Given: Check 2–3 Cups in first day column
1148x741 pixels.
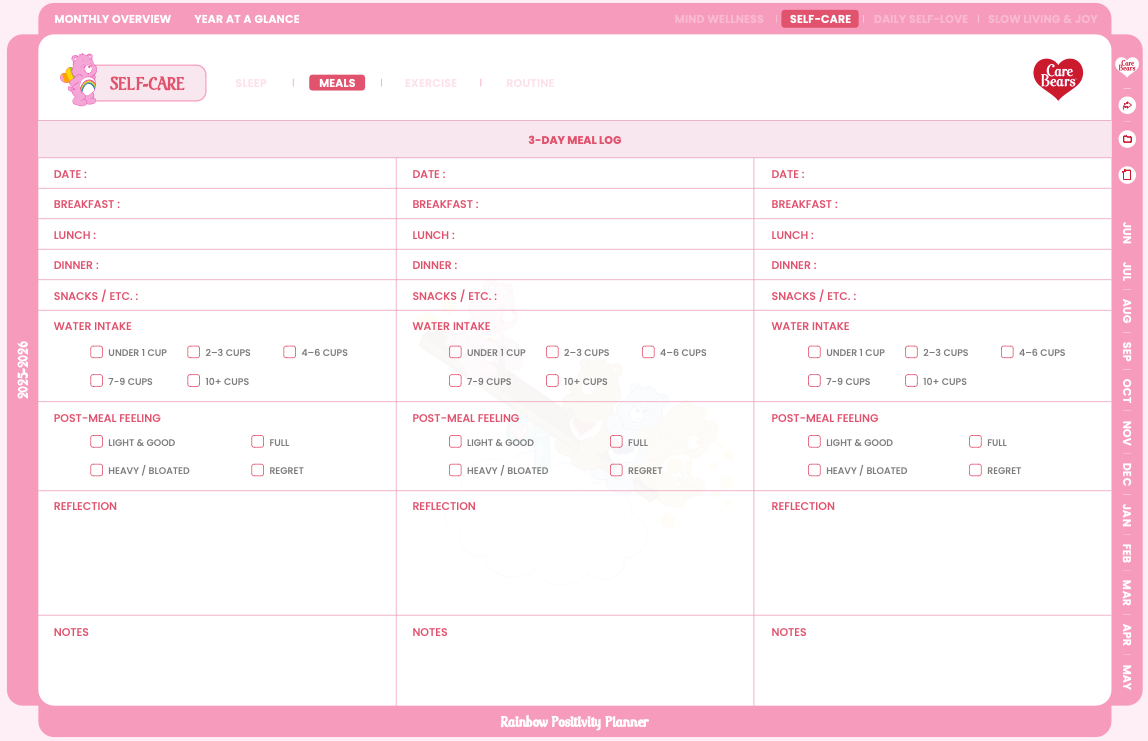Looking at the screenshot, I should (x=193, y=352).
